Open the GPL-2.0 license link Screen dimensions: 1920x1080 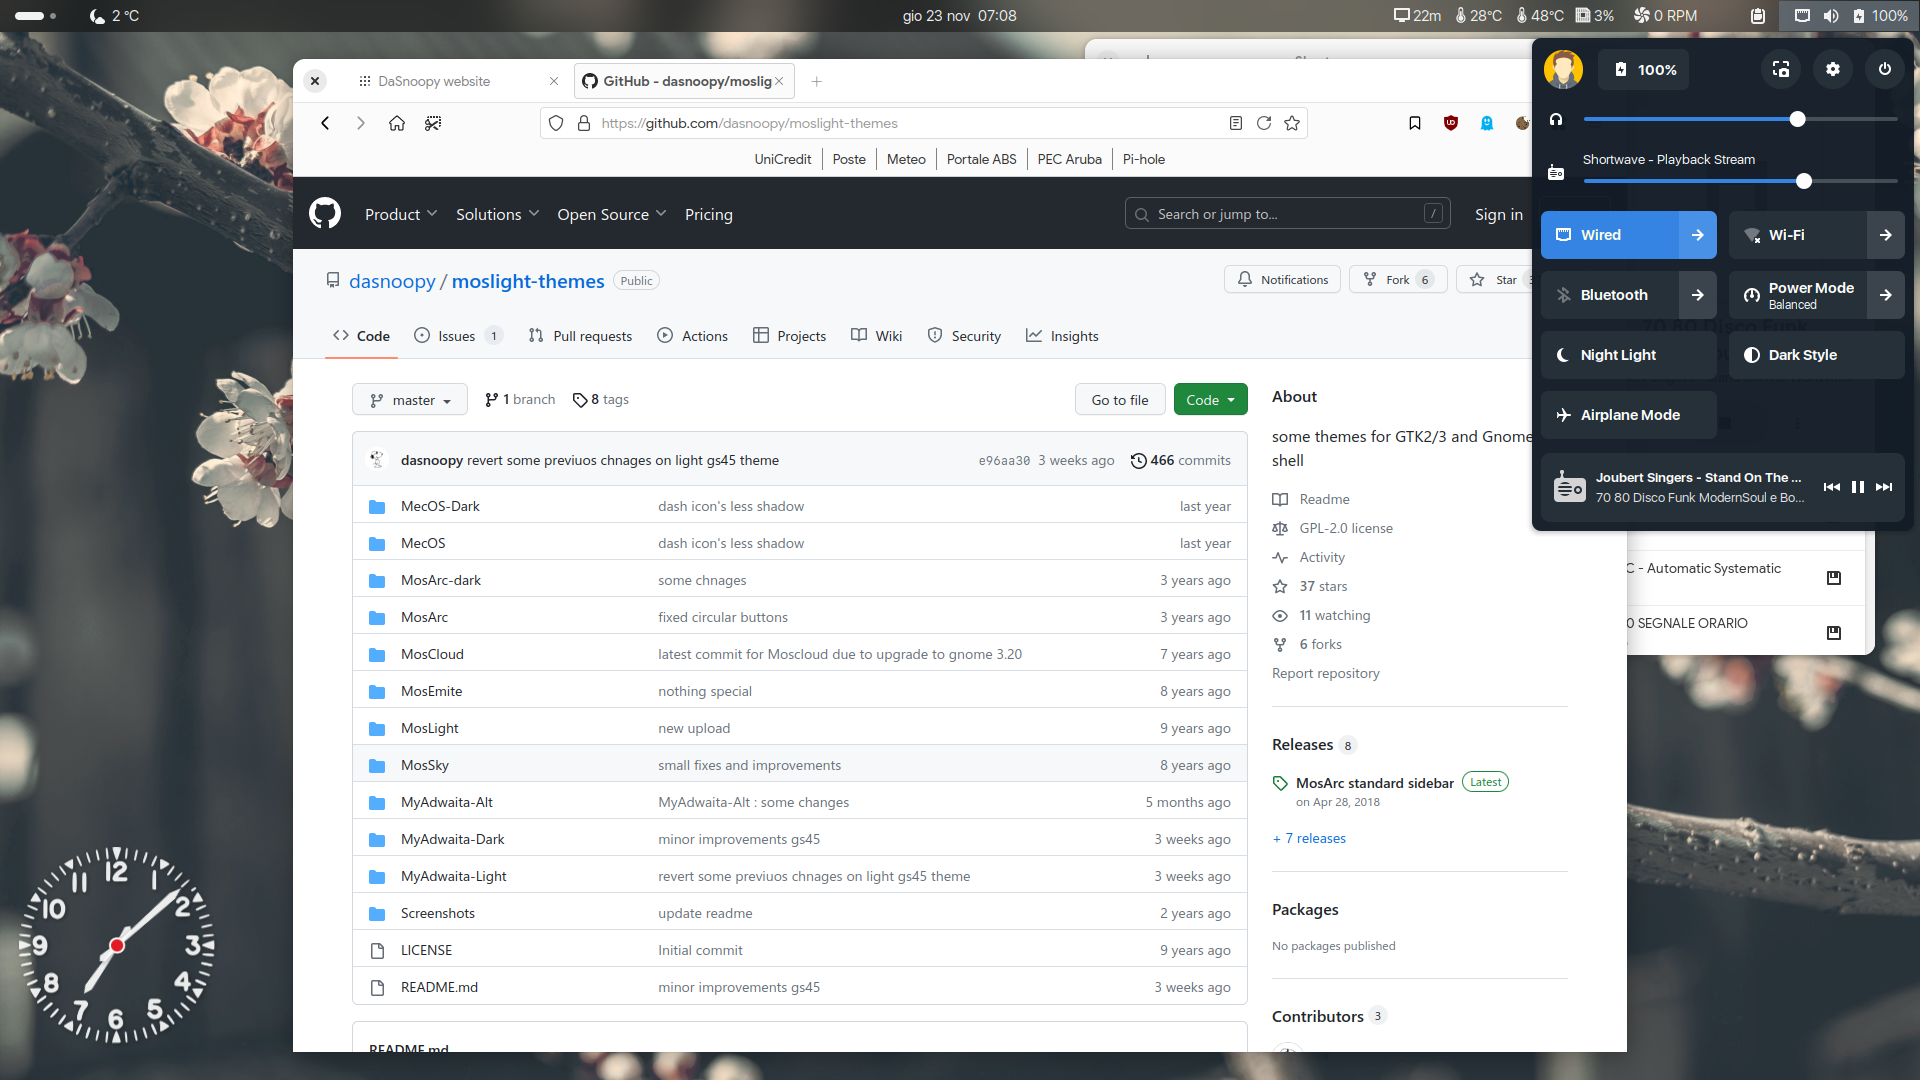(x=1346, y=528)
